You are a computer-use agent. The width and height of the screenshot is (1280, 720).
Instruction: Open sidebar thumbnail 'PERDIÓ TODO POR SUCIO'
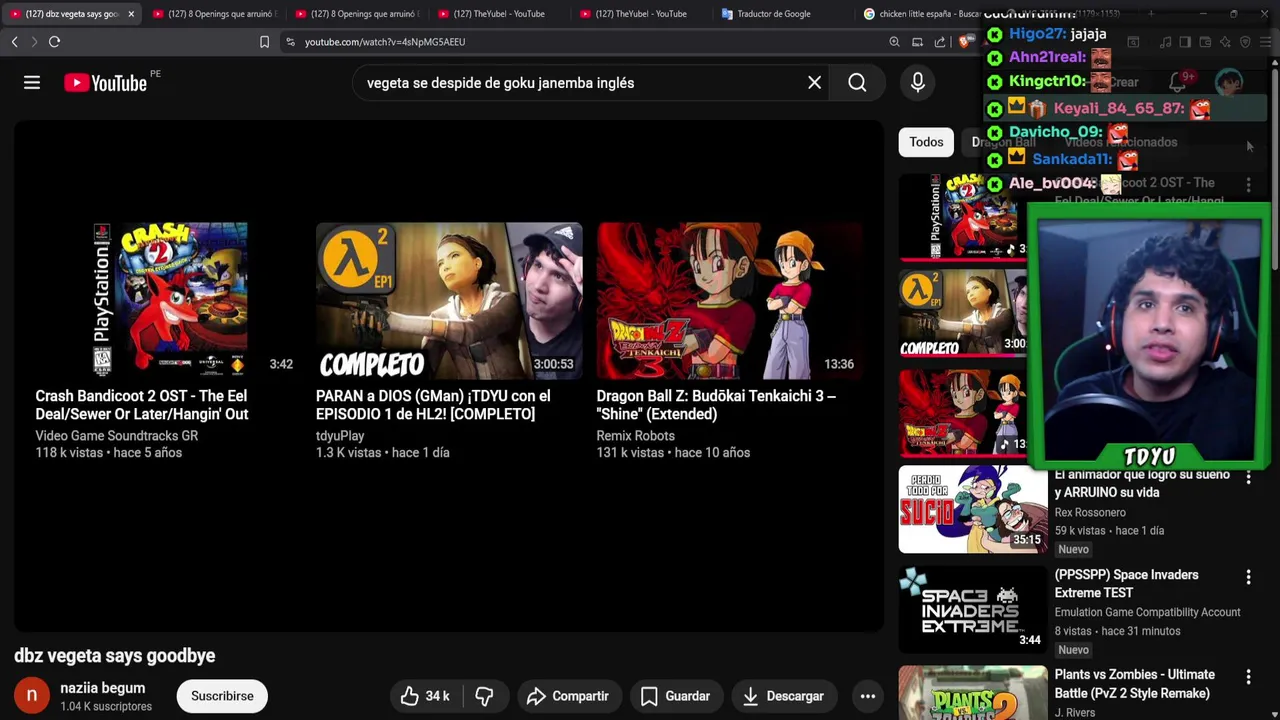click(973, 509)
